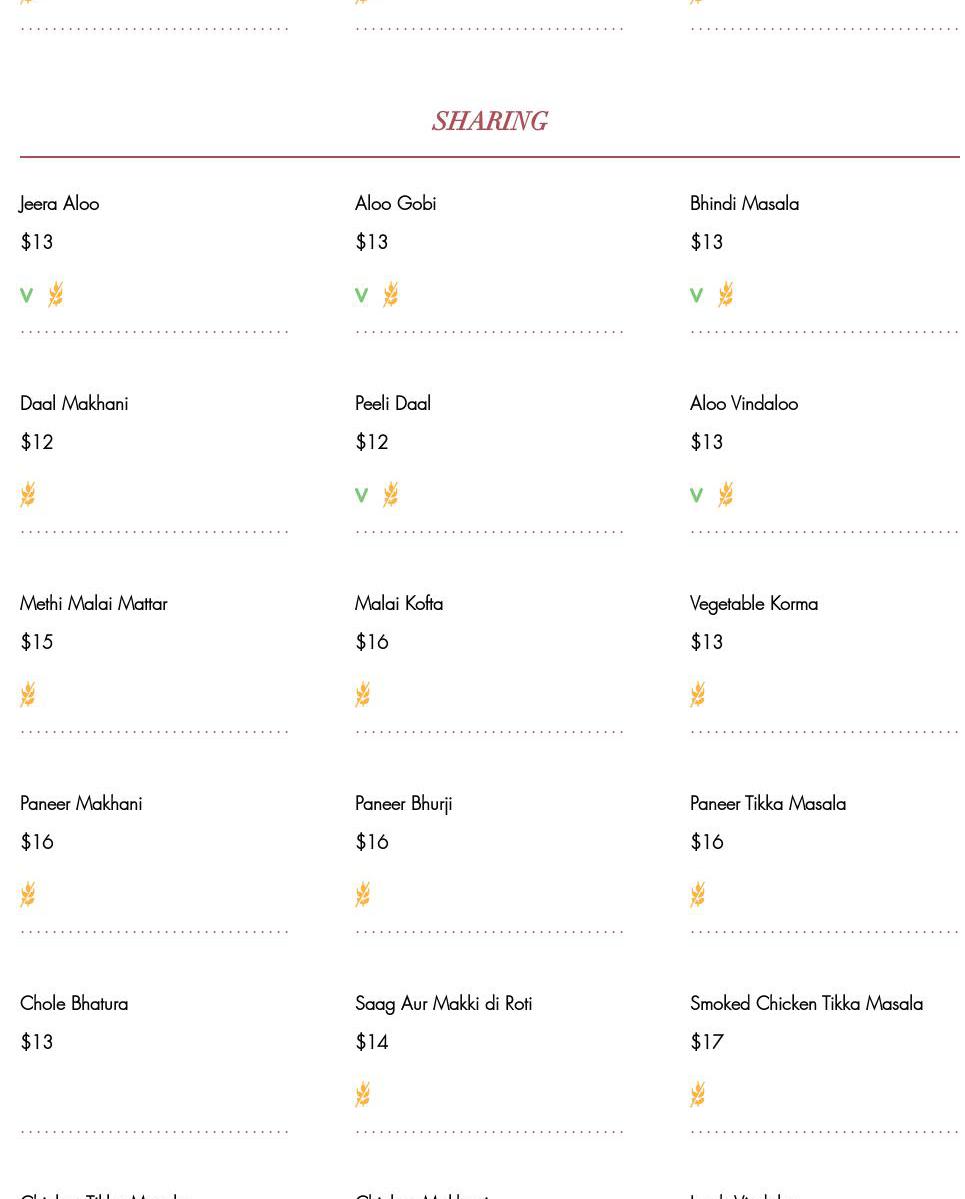This screenshot has height=1199, width=965.
Task: Click the vegan V icon under Jeera Aloo
Action: pyautogui.click(x=27, y=295)
